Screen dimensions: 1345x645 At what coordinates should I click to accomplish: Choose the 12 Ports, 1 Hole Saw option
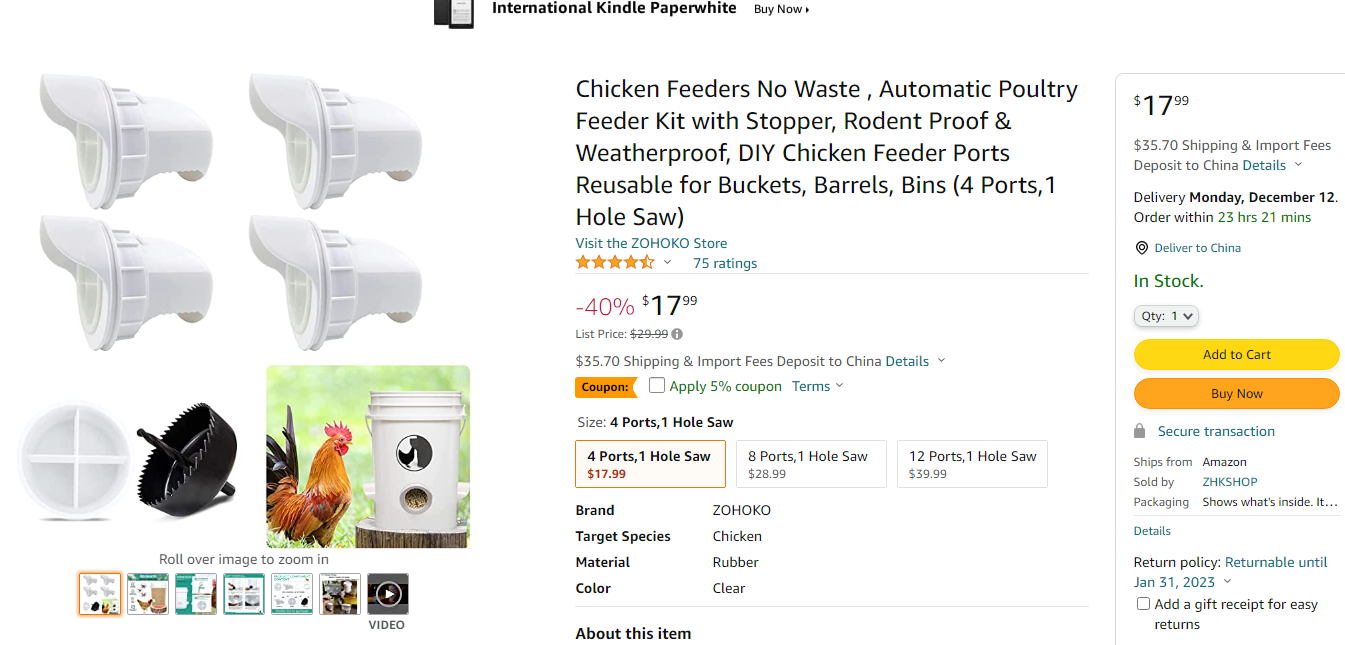coord(972,464)
